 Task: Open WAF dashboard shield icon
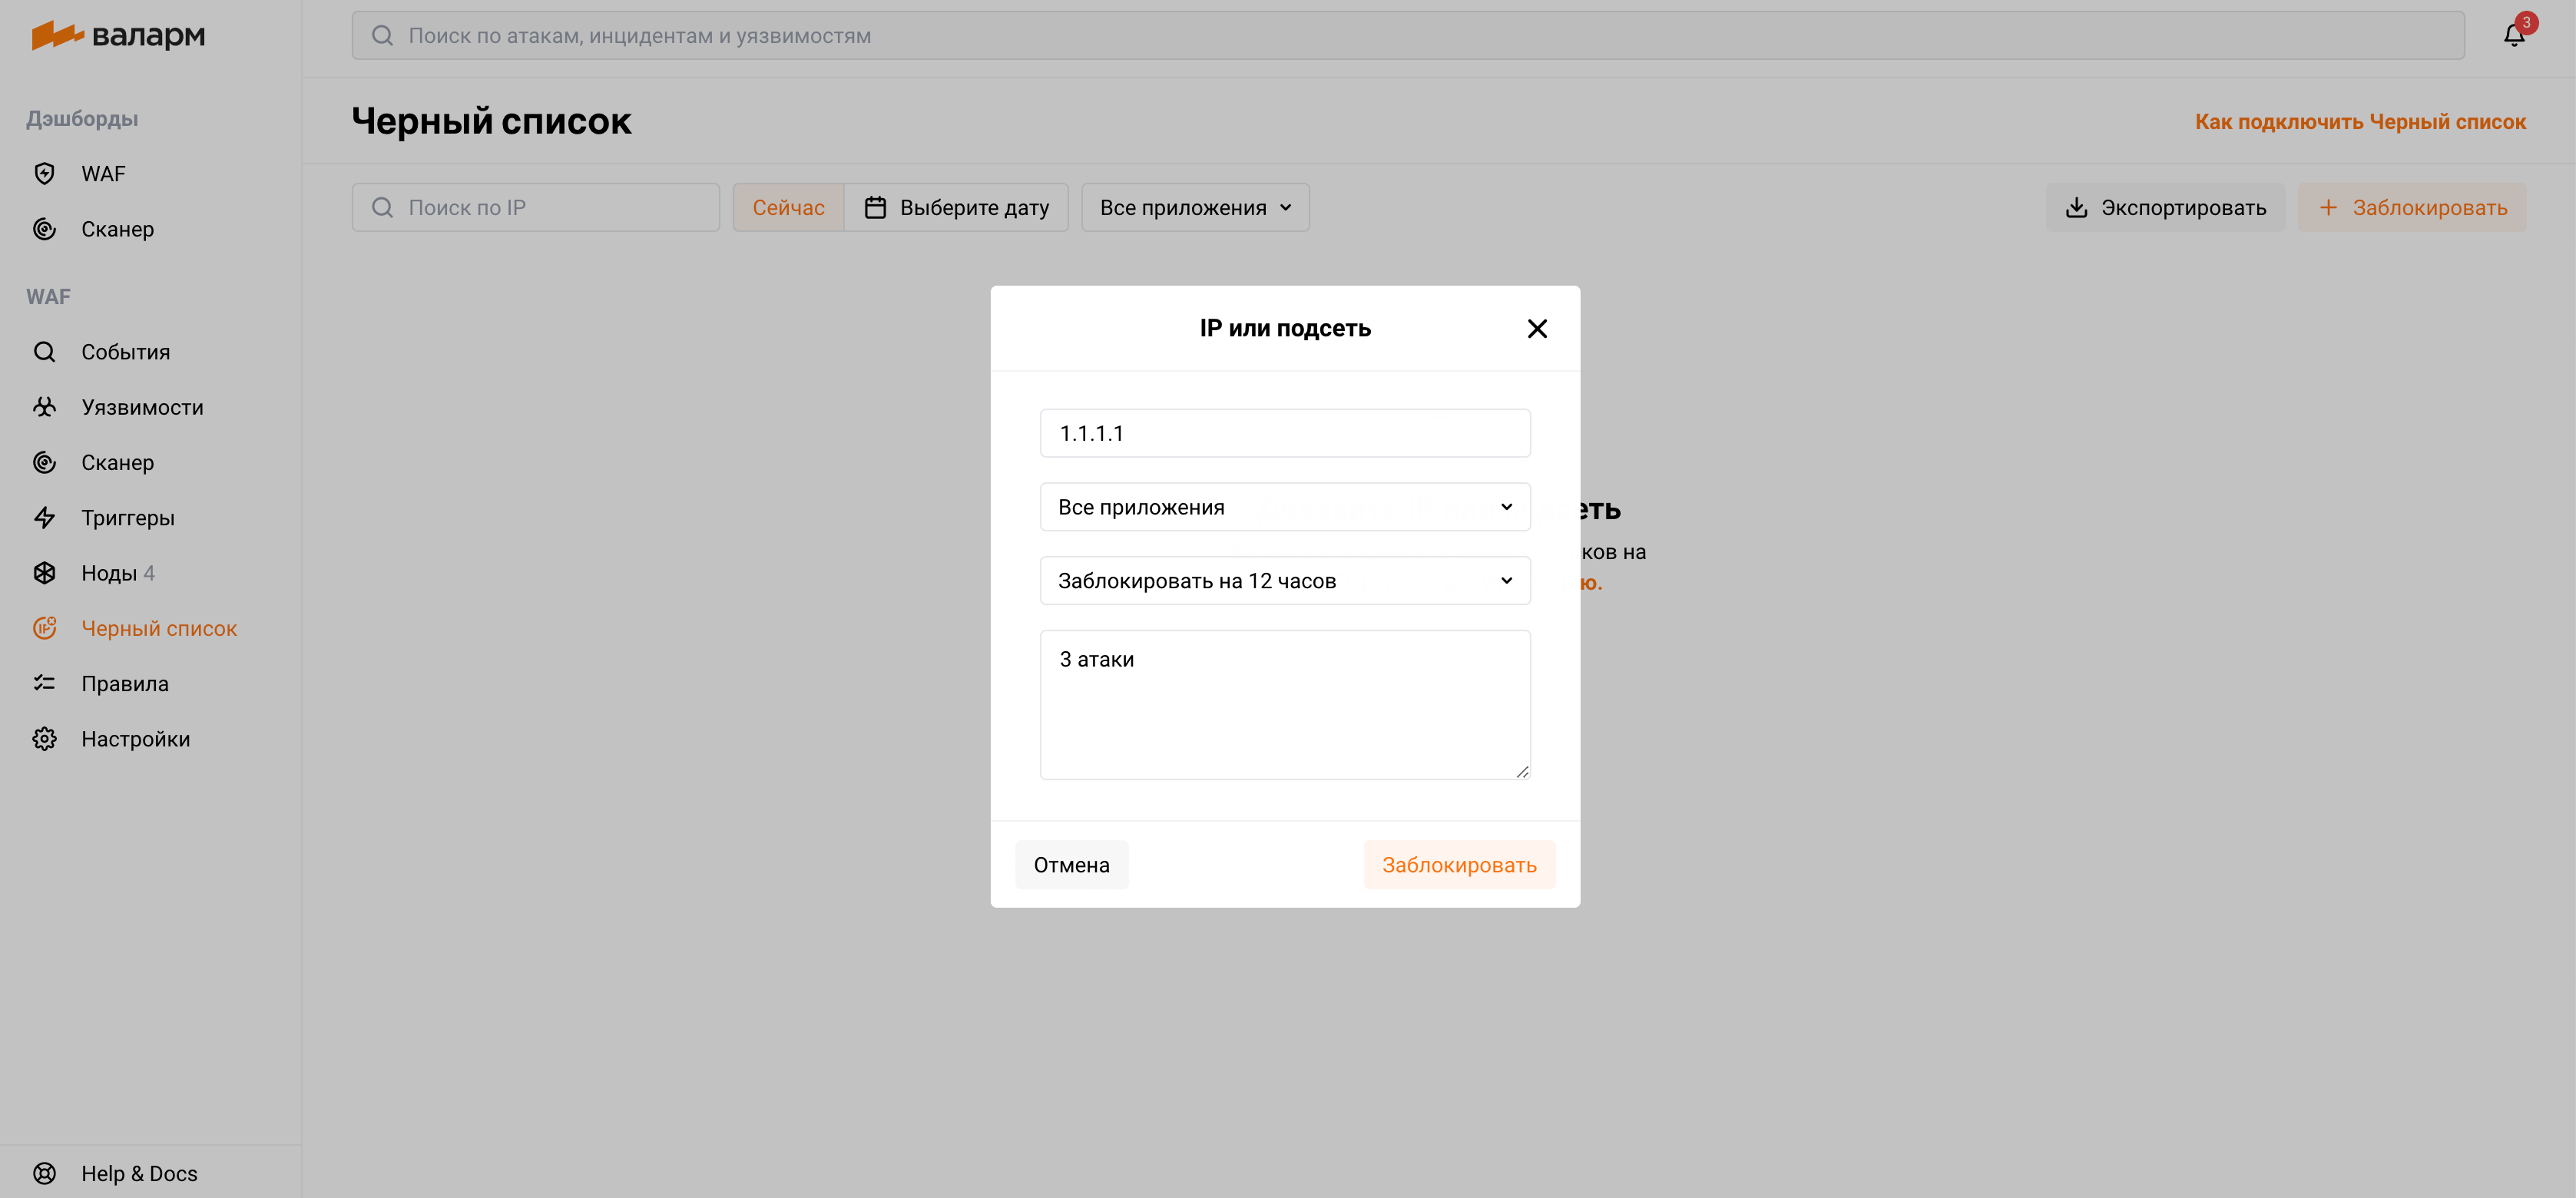pos(44,174)
